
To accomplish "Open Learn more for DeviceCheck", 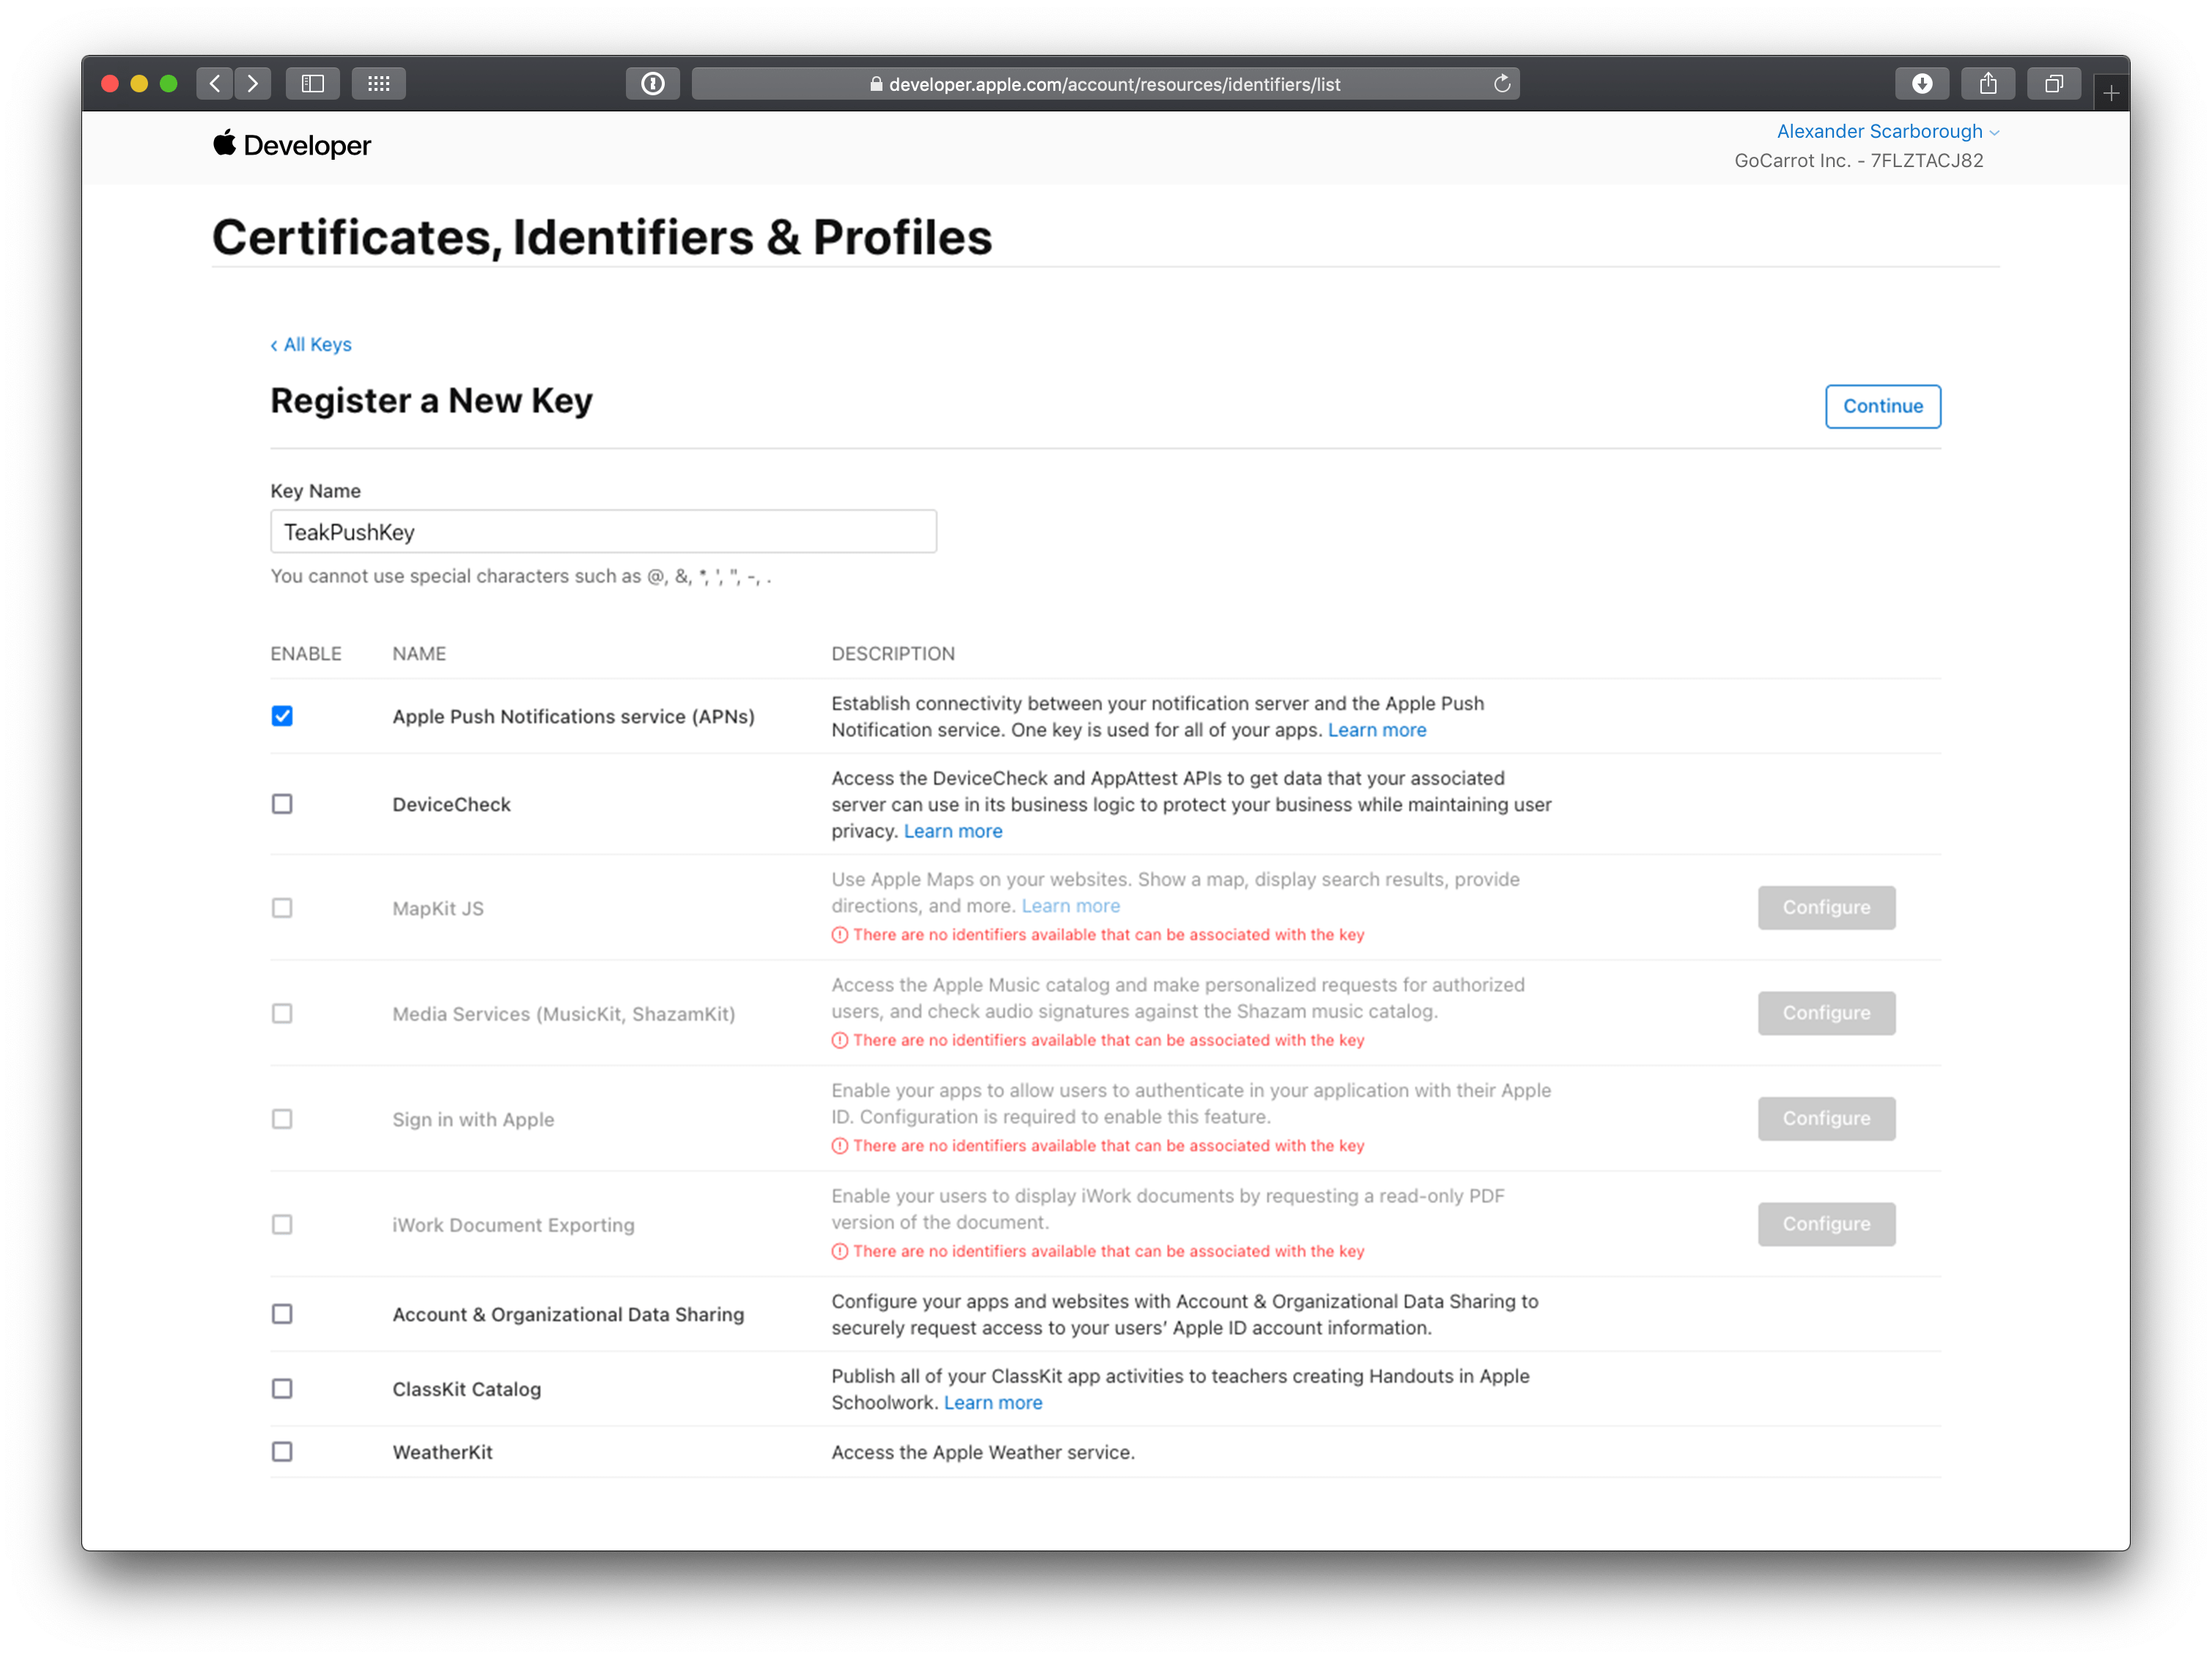I will point(953,831).
